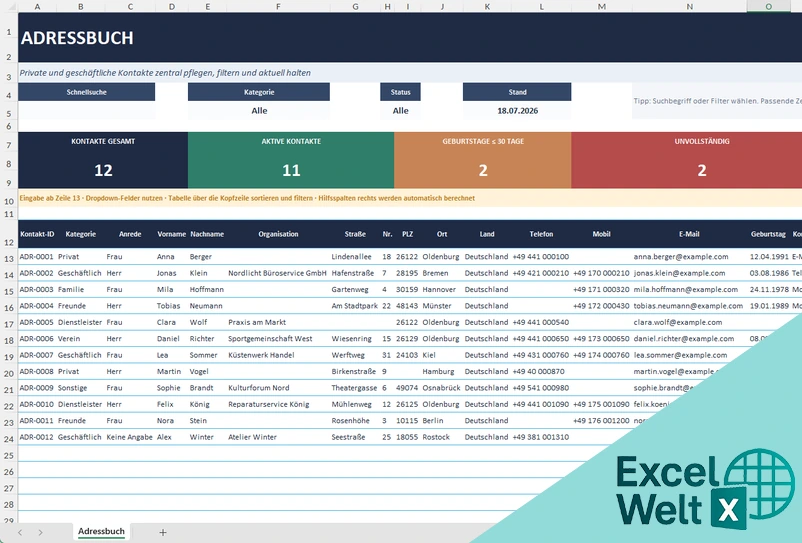Screen dimensions: 802x543
Task: Select the Praxis am Markt cell
Action: tap(278, 322)
